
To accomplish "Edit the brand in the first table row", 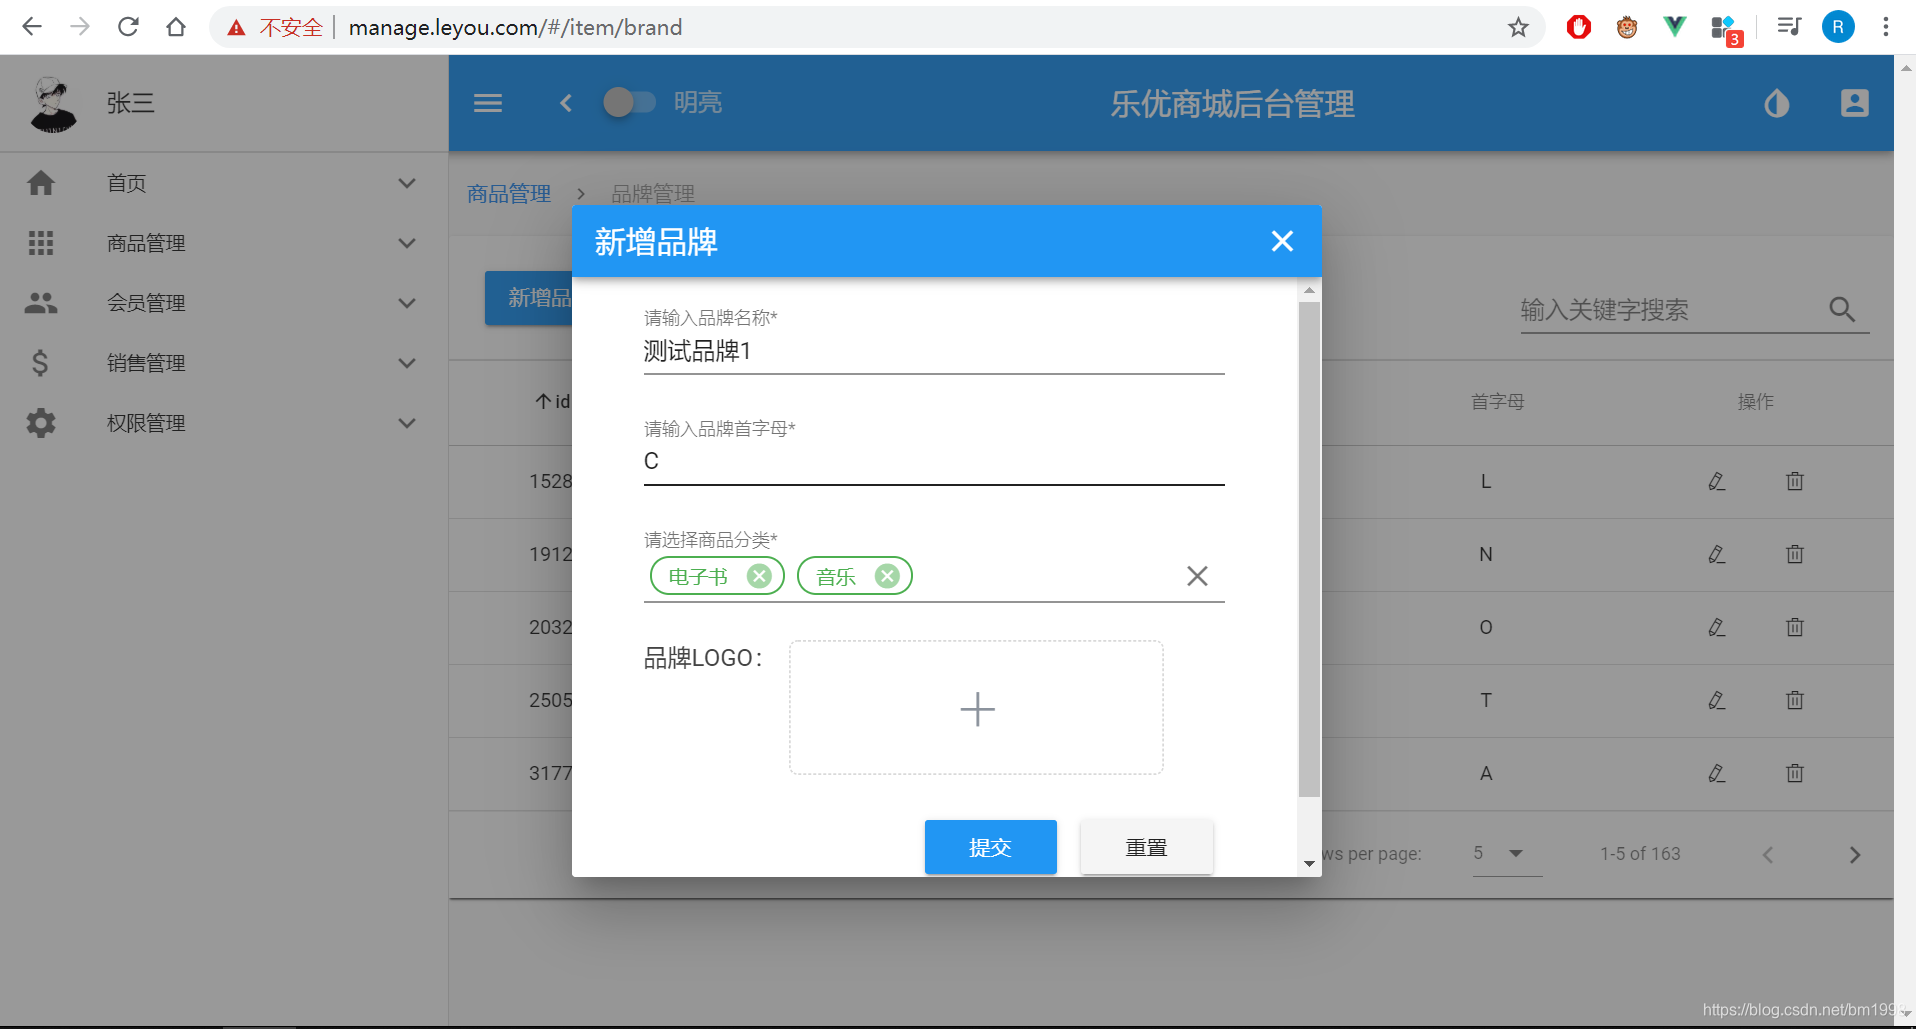I will [1716, 481].
